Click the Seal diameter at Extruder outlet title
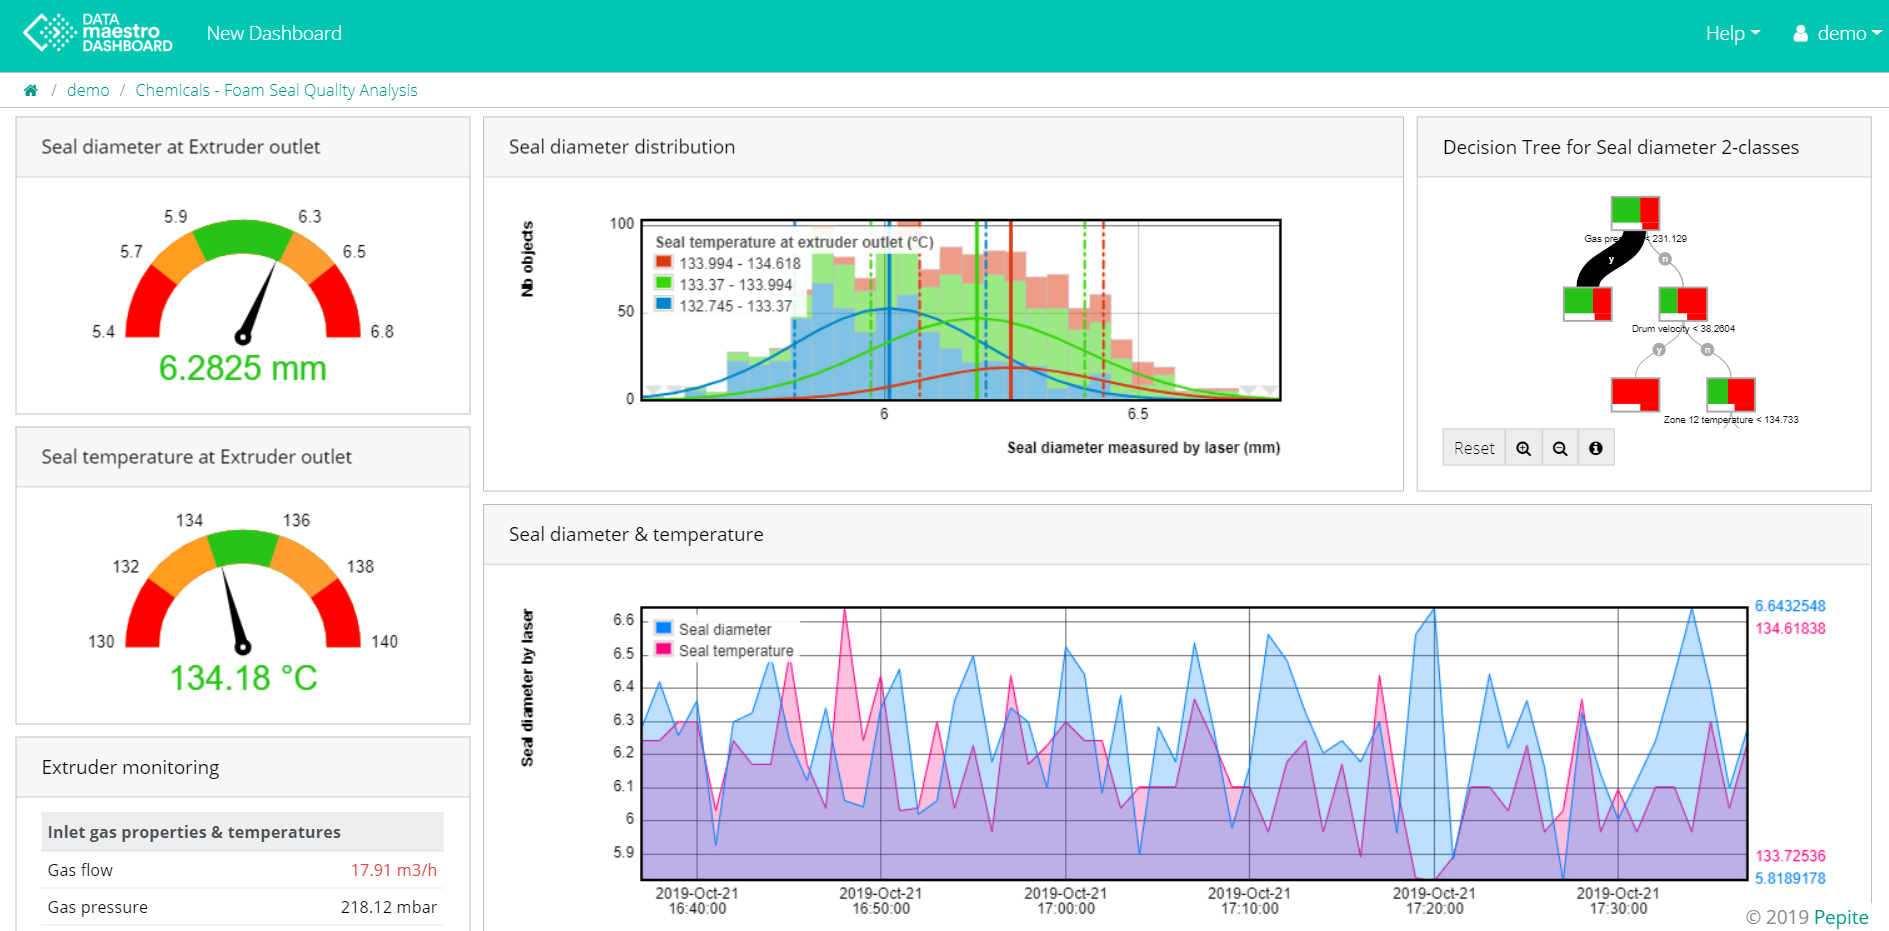This screenshot has height=931, width=1889. [x=181, y=147]
